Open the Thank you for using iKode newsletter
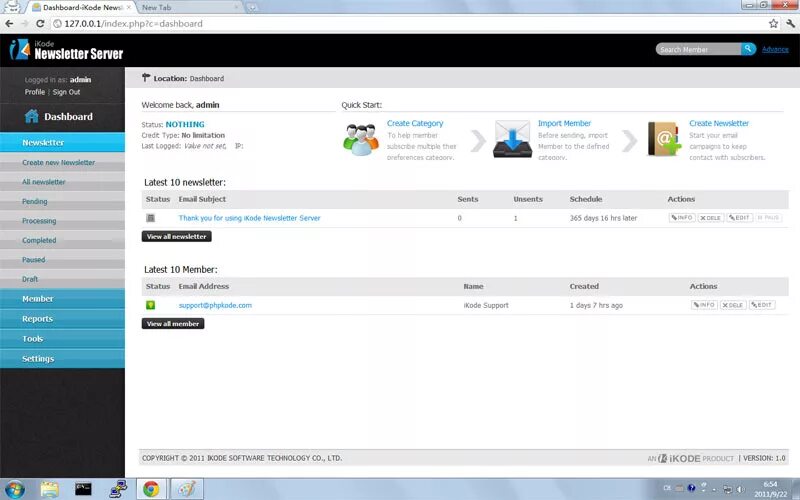 (249, 218)
